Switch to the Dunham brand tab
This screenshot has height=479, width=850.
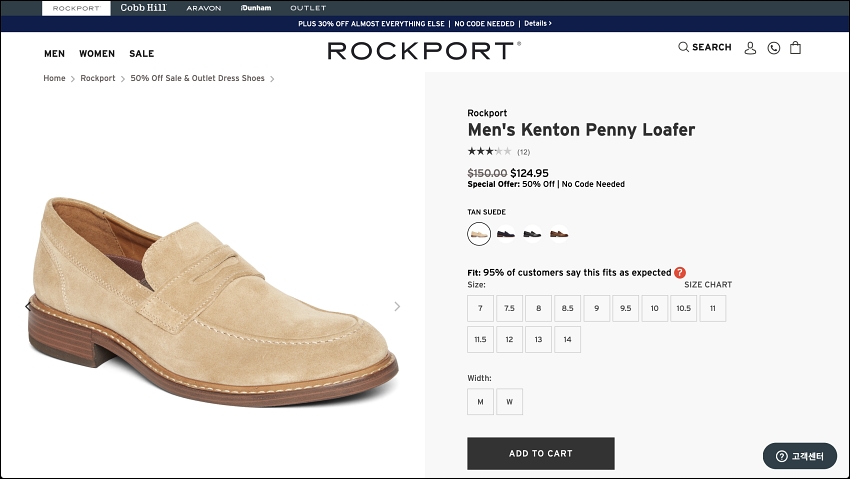[x=256, y=8]
